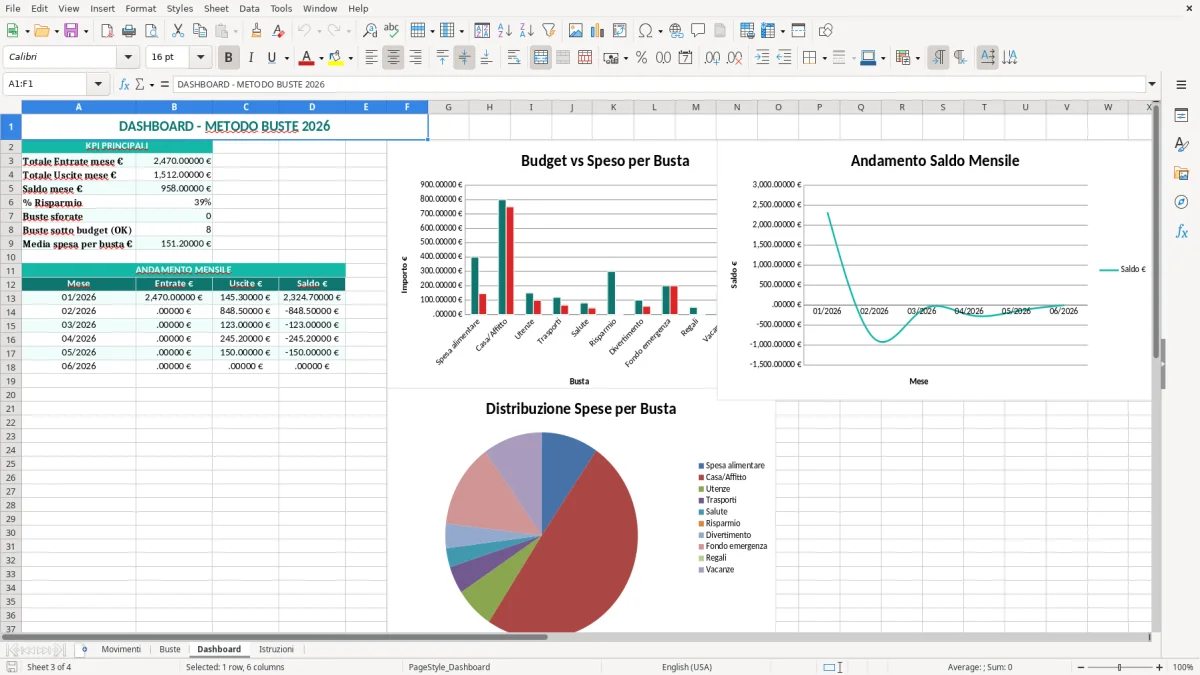Switch to the Buste sheet tab
This screenshot has width=1200, height=675.
click(170, 649)
